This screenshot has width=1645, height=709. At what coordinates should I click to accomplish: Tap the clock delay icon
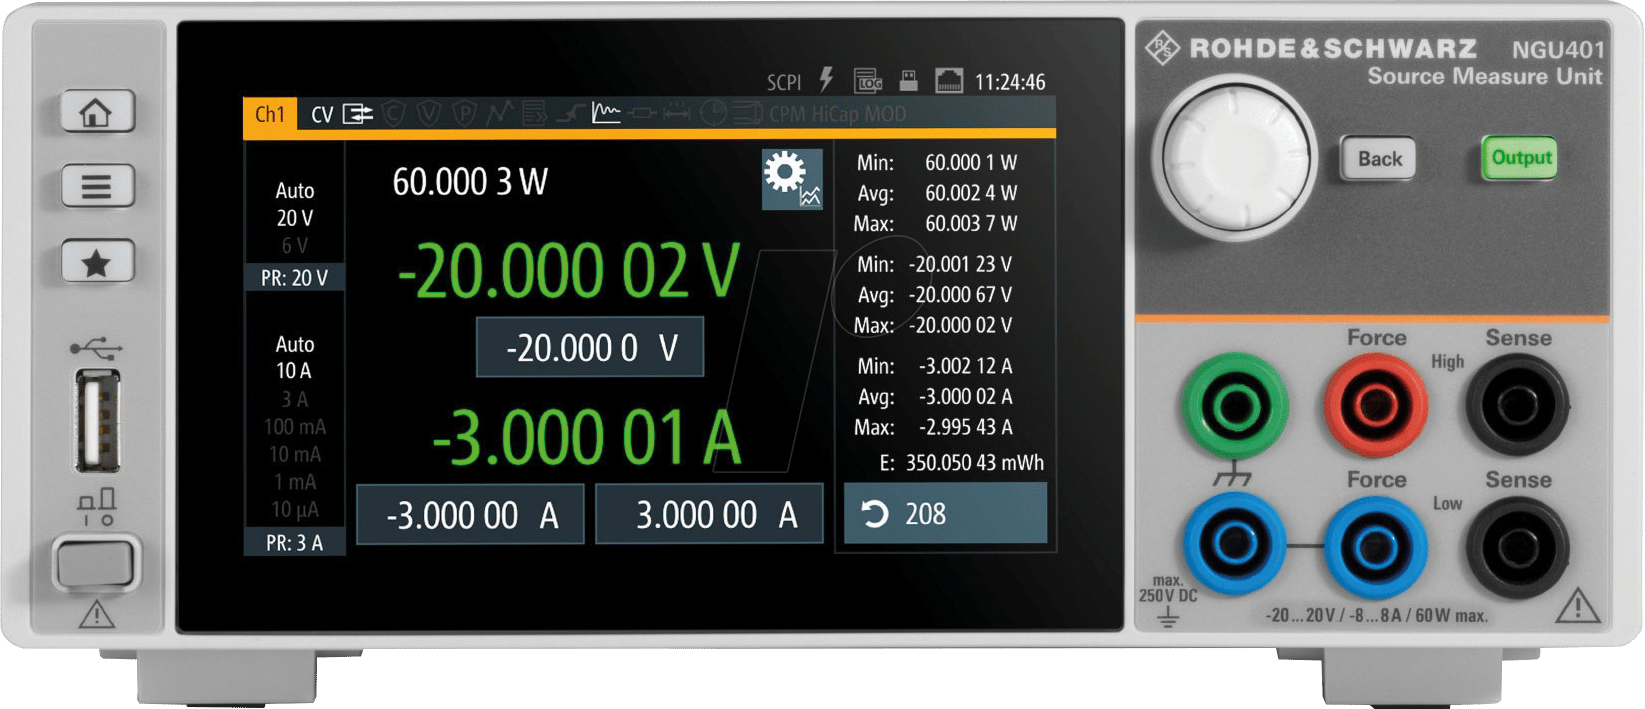(713, 113)
